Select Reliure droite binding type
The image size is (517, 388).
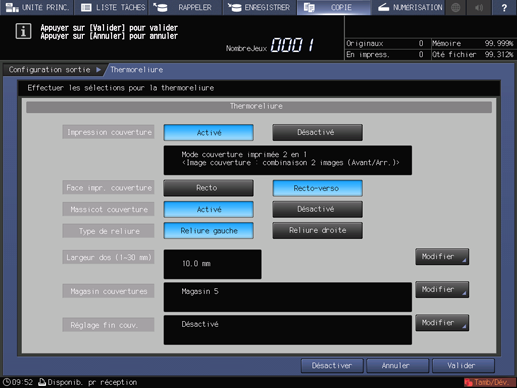coord(317,231)
